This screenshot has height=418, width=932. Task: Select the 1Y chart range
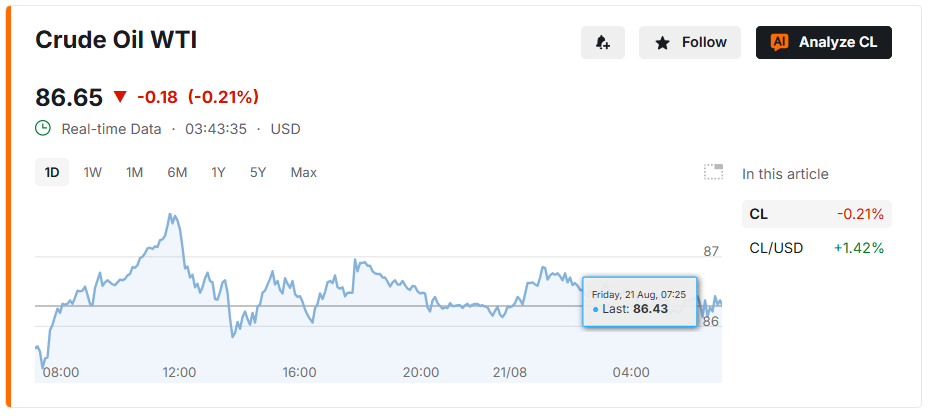[218, 172]
